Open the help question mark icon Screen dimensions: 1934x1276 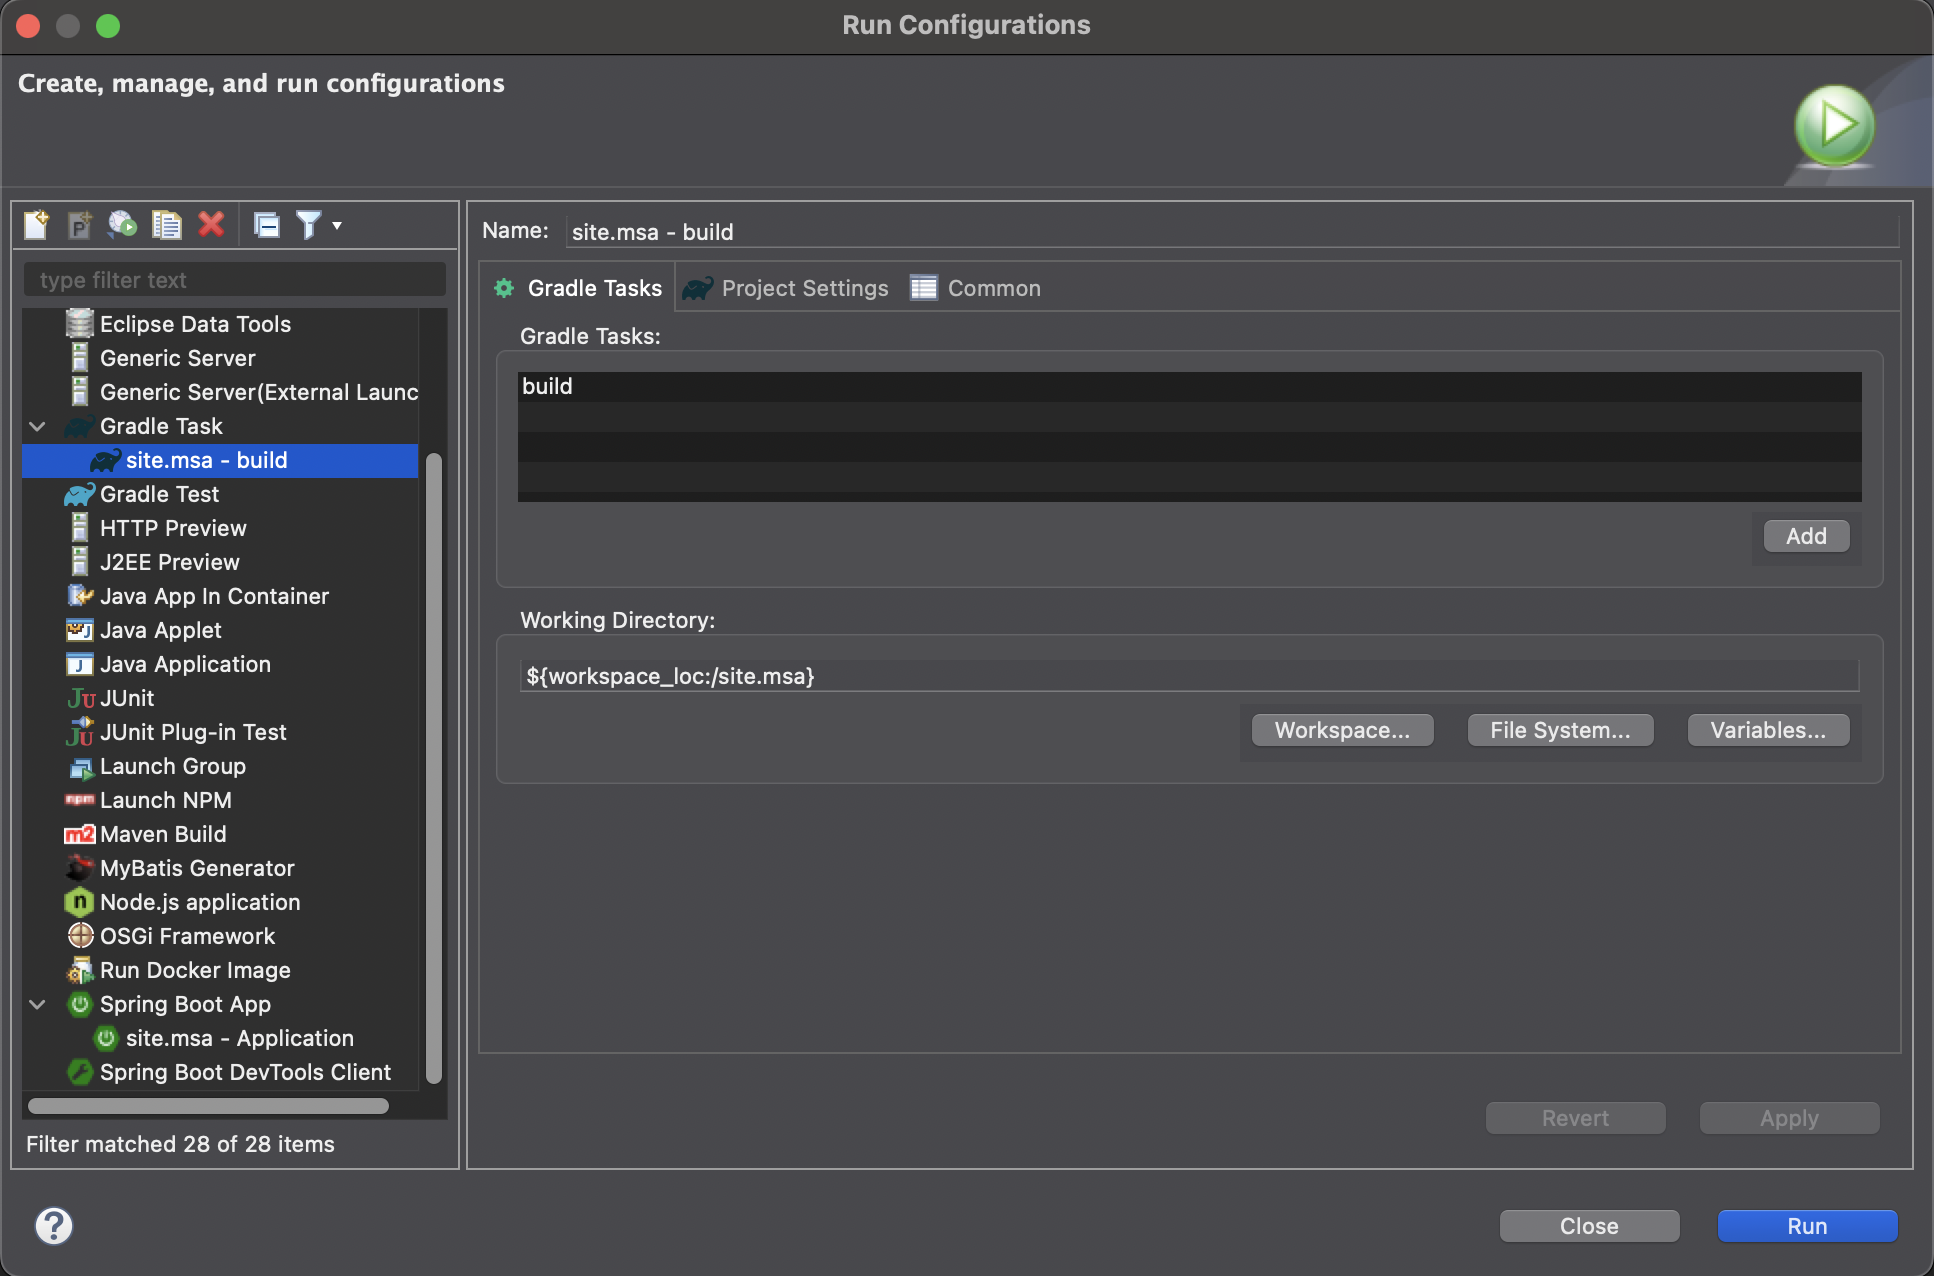[x=54, y=1225]
